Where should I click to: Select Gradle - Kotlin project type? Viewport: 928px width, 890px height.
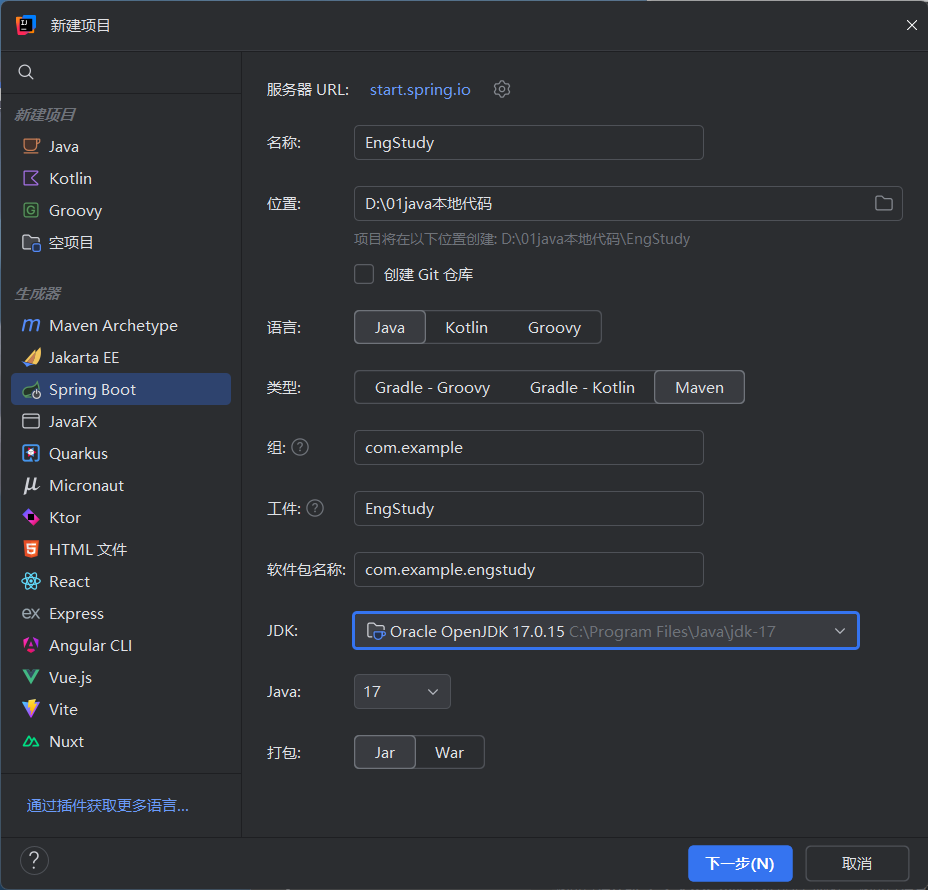click(582, 388)
